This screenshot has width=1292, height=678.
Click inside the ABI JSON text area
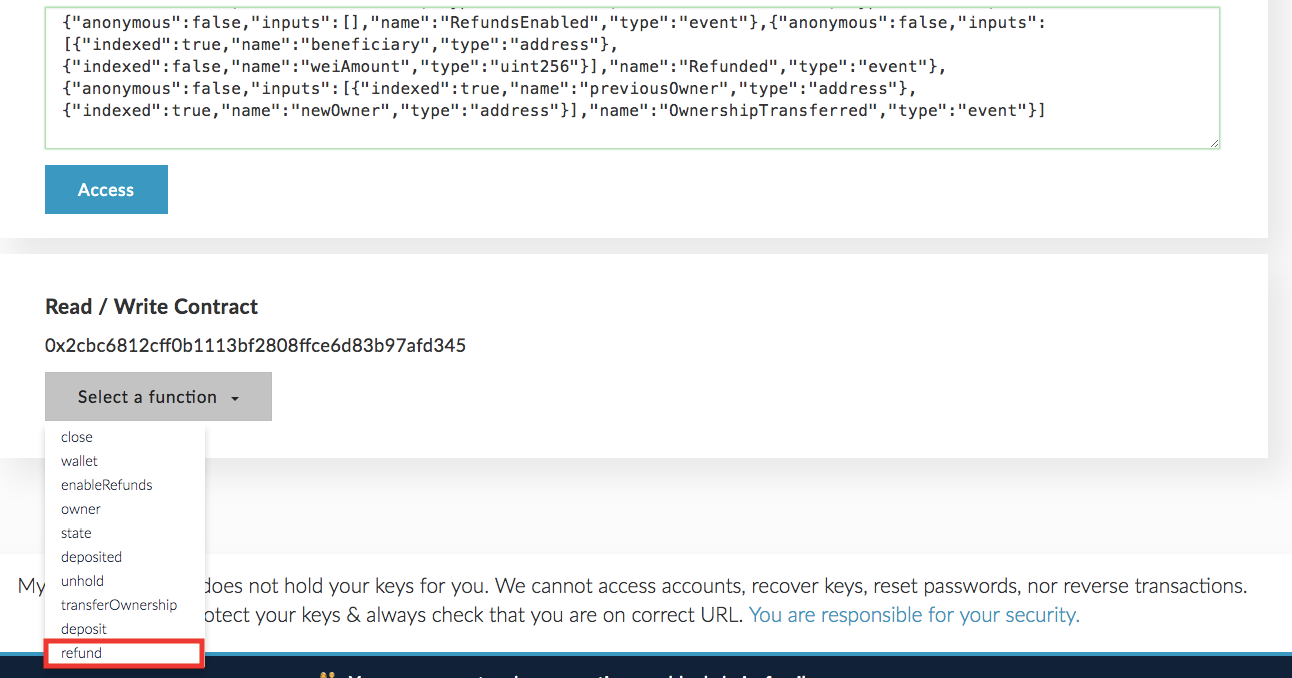[x=630, y=130]
